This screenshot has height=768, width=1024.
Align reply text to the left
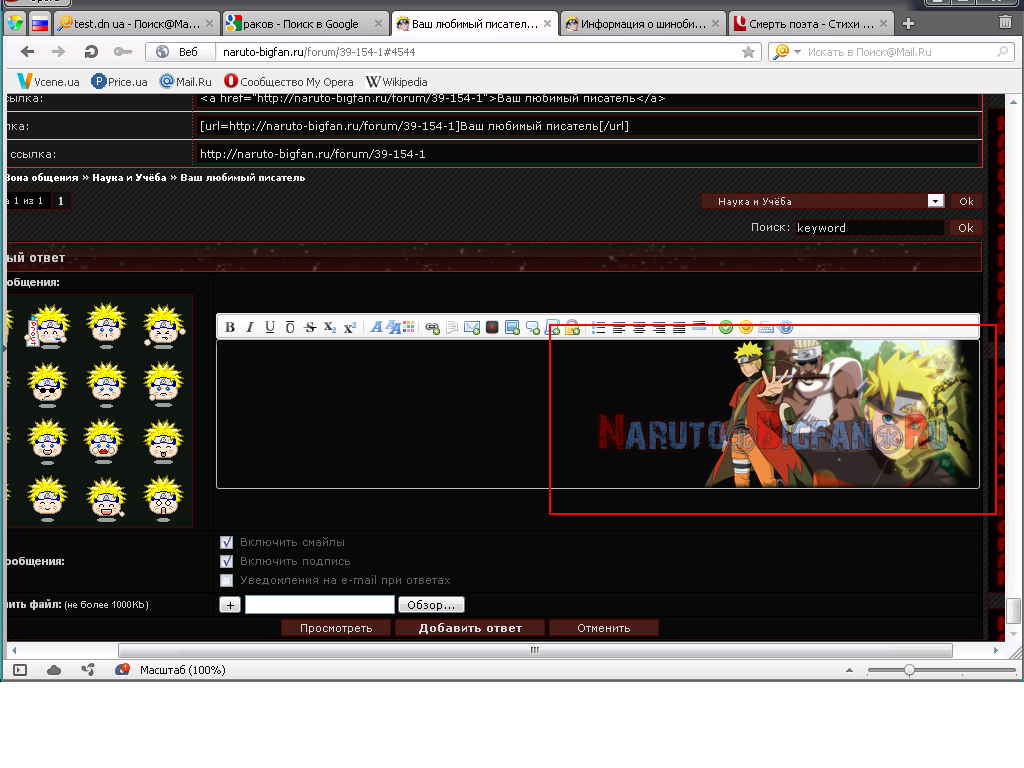[618, 327]
